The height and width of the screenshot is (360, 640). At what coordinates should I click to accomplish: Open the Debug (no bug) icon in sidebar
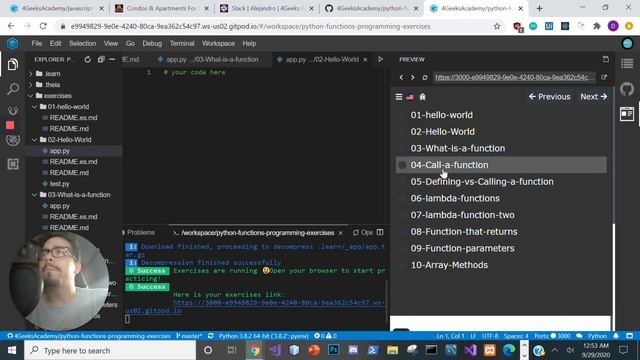pos(13,140)
